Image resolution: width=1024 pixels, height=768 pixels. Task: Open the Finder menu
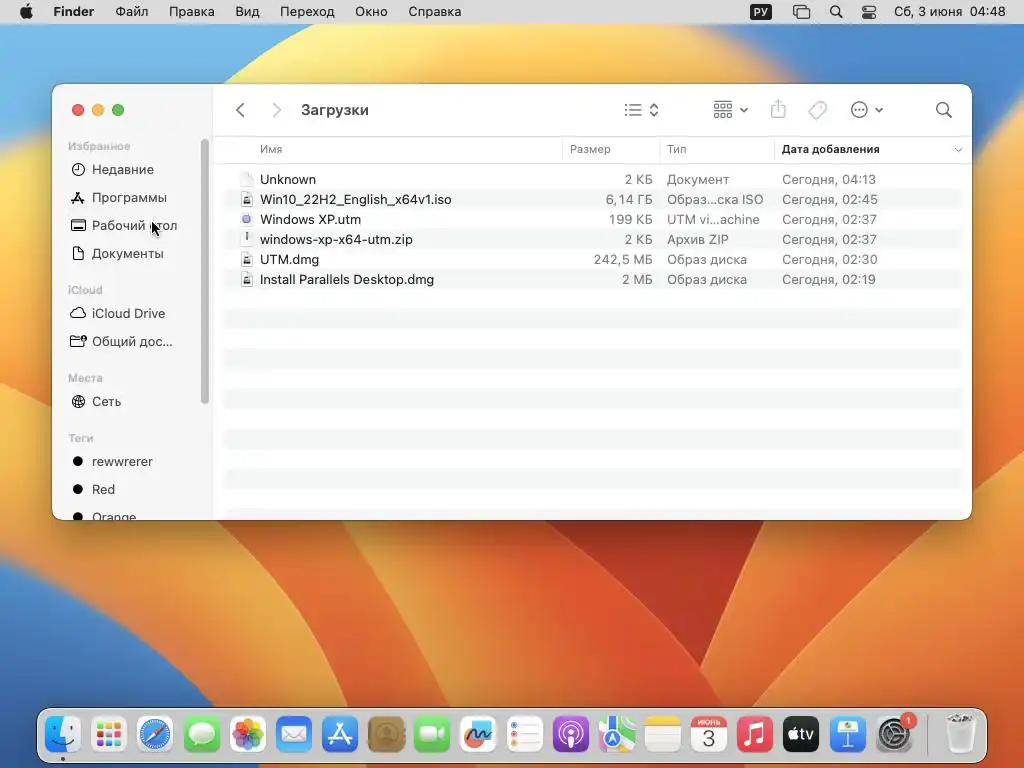(x=74, y=12)
